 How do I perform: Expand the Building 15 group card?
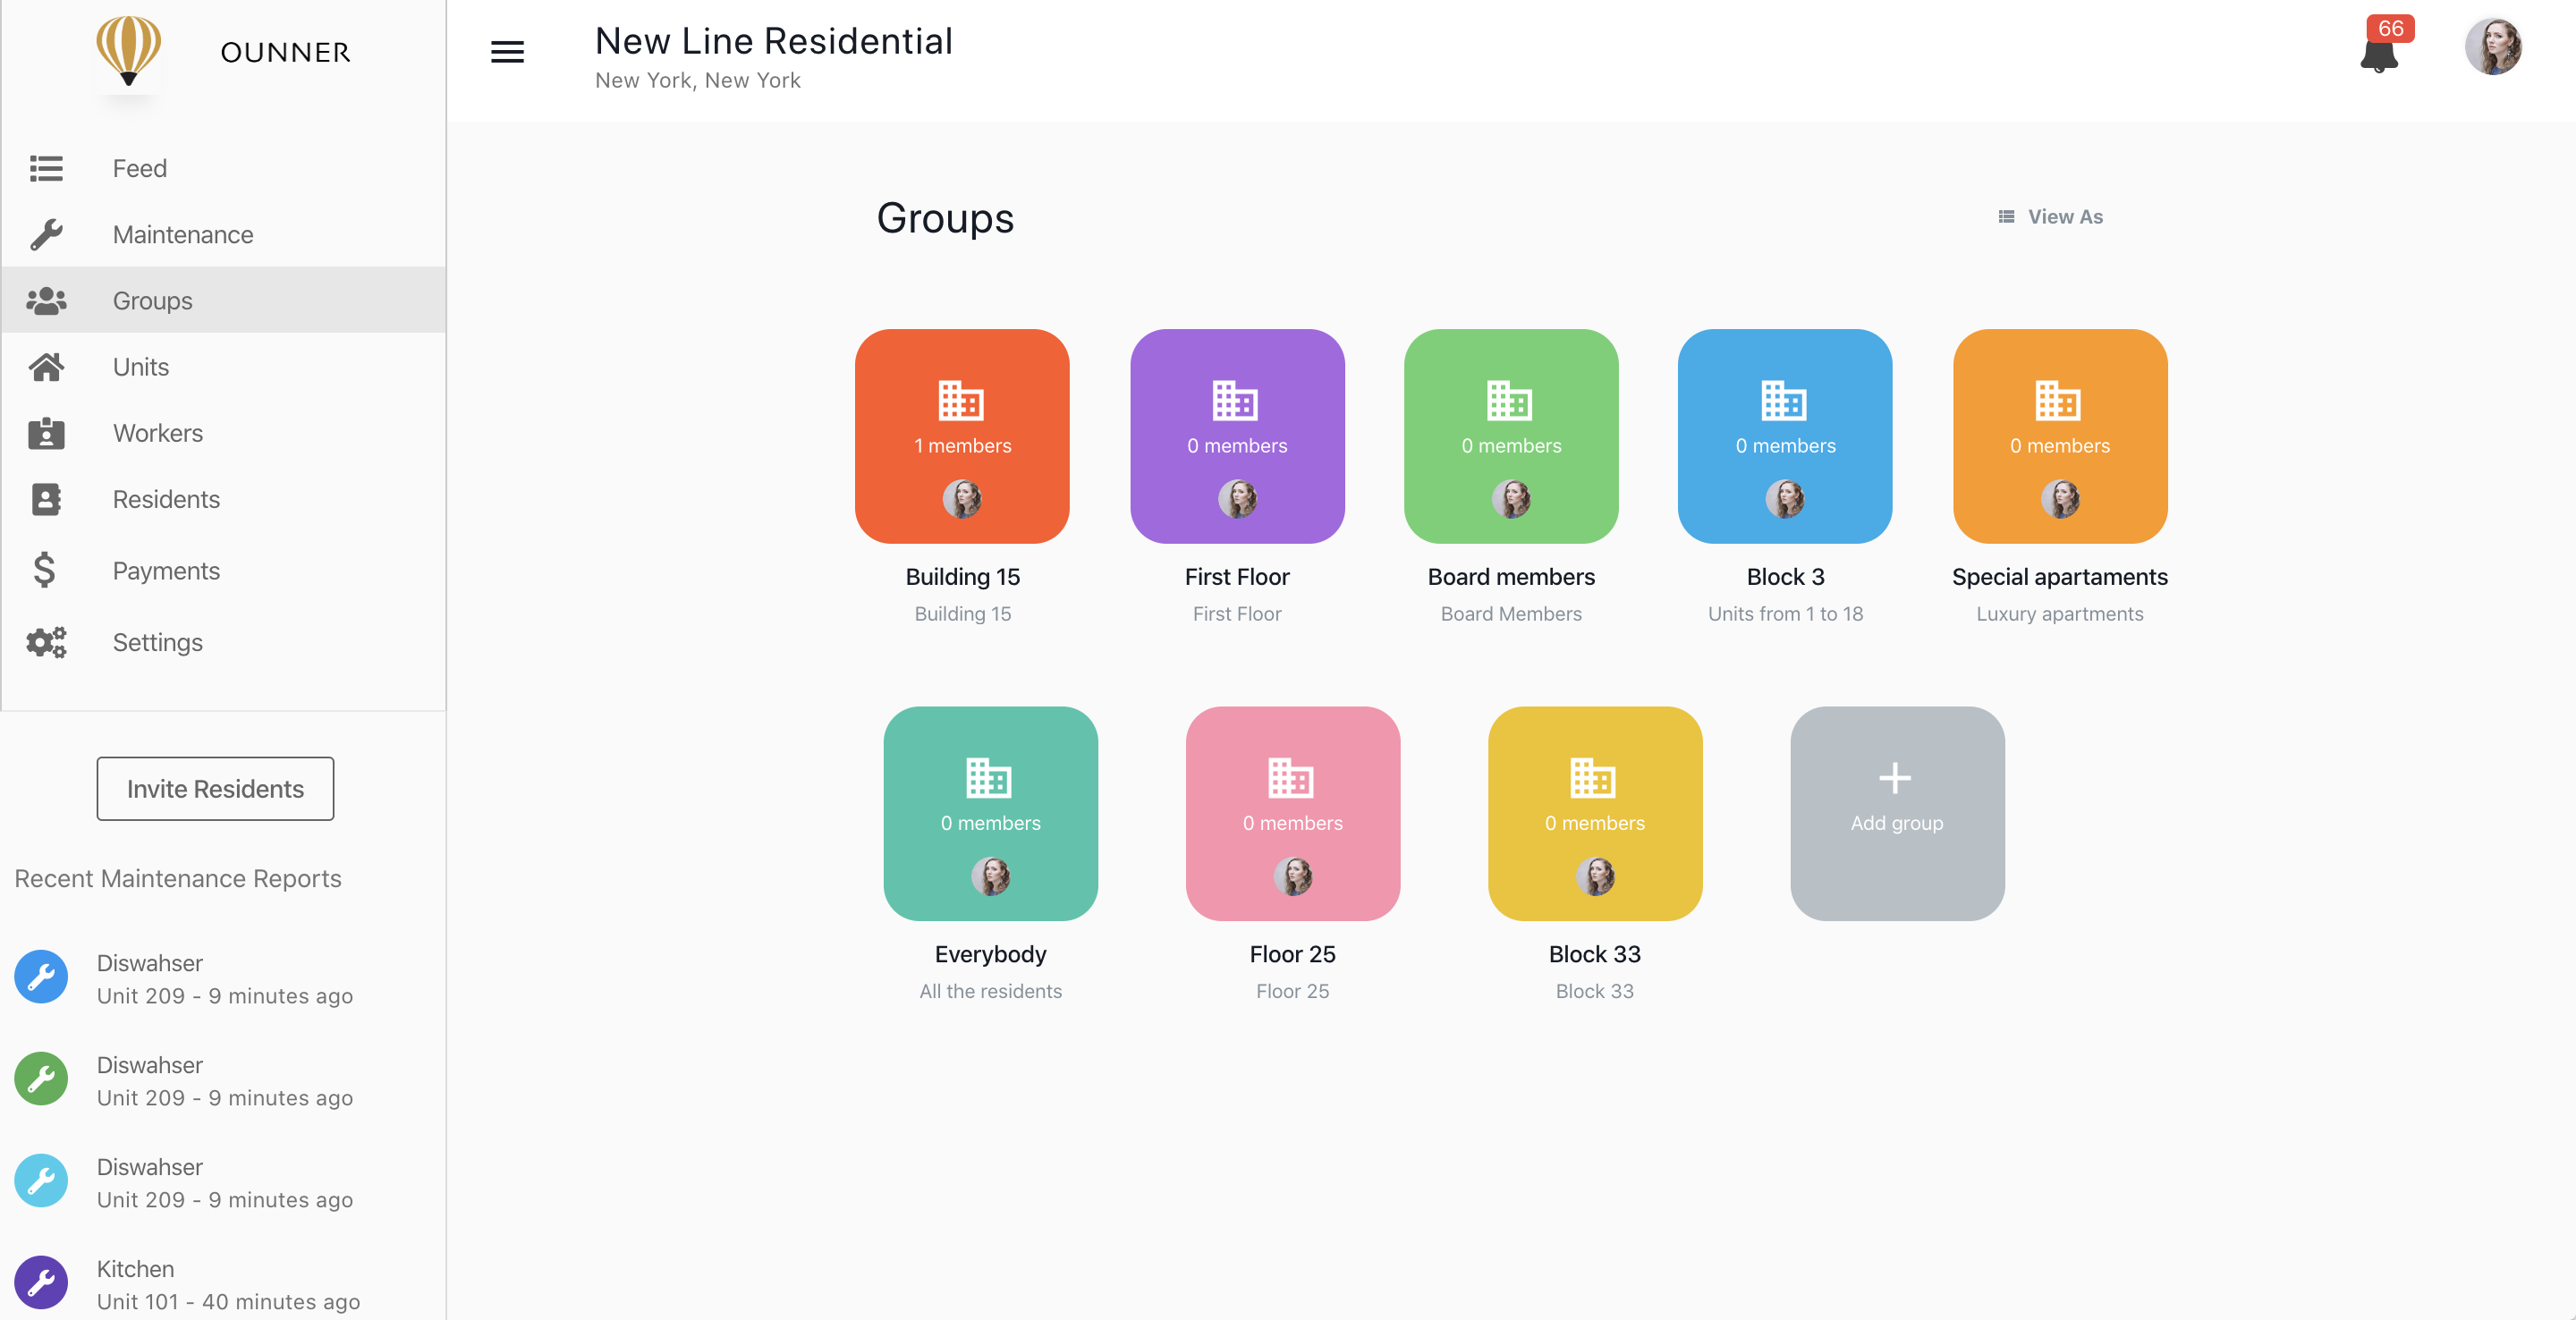click(962, 436)
